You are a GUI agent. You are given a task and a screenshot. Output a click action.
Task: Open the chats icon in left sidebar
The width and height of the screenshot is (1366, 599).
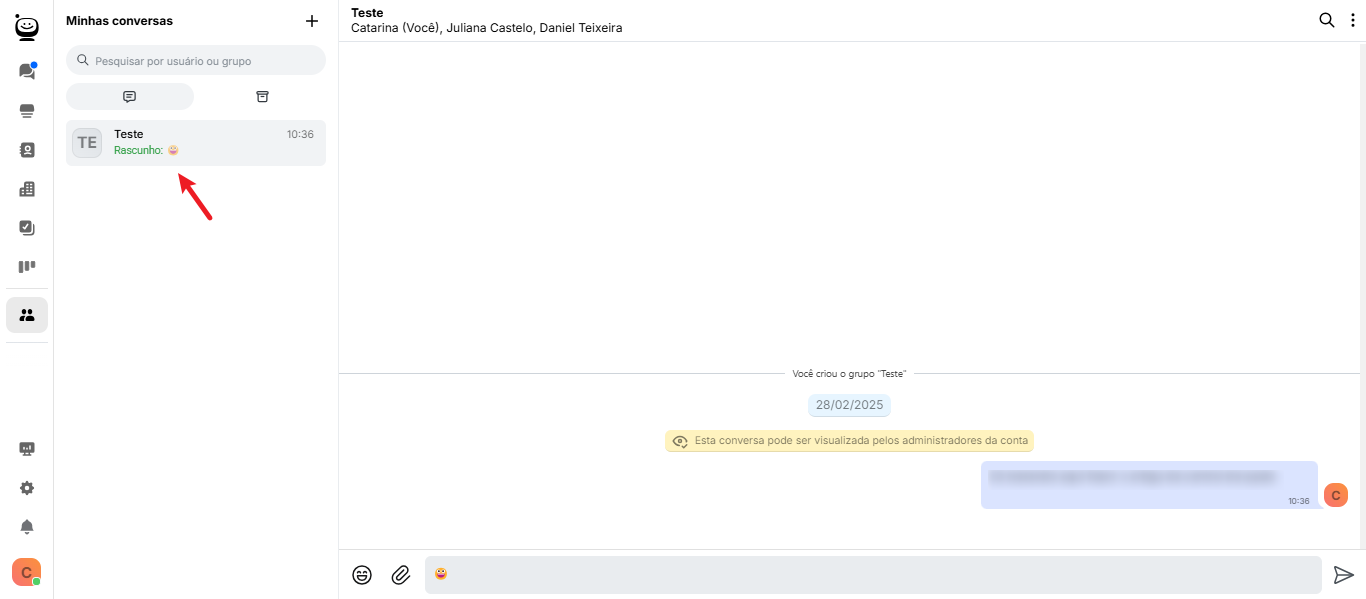tap(27, 72)
